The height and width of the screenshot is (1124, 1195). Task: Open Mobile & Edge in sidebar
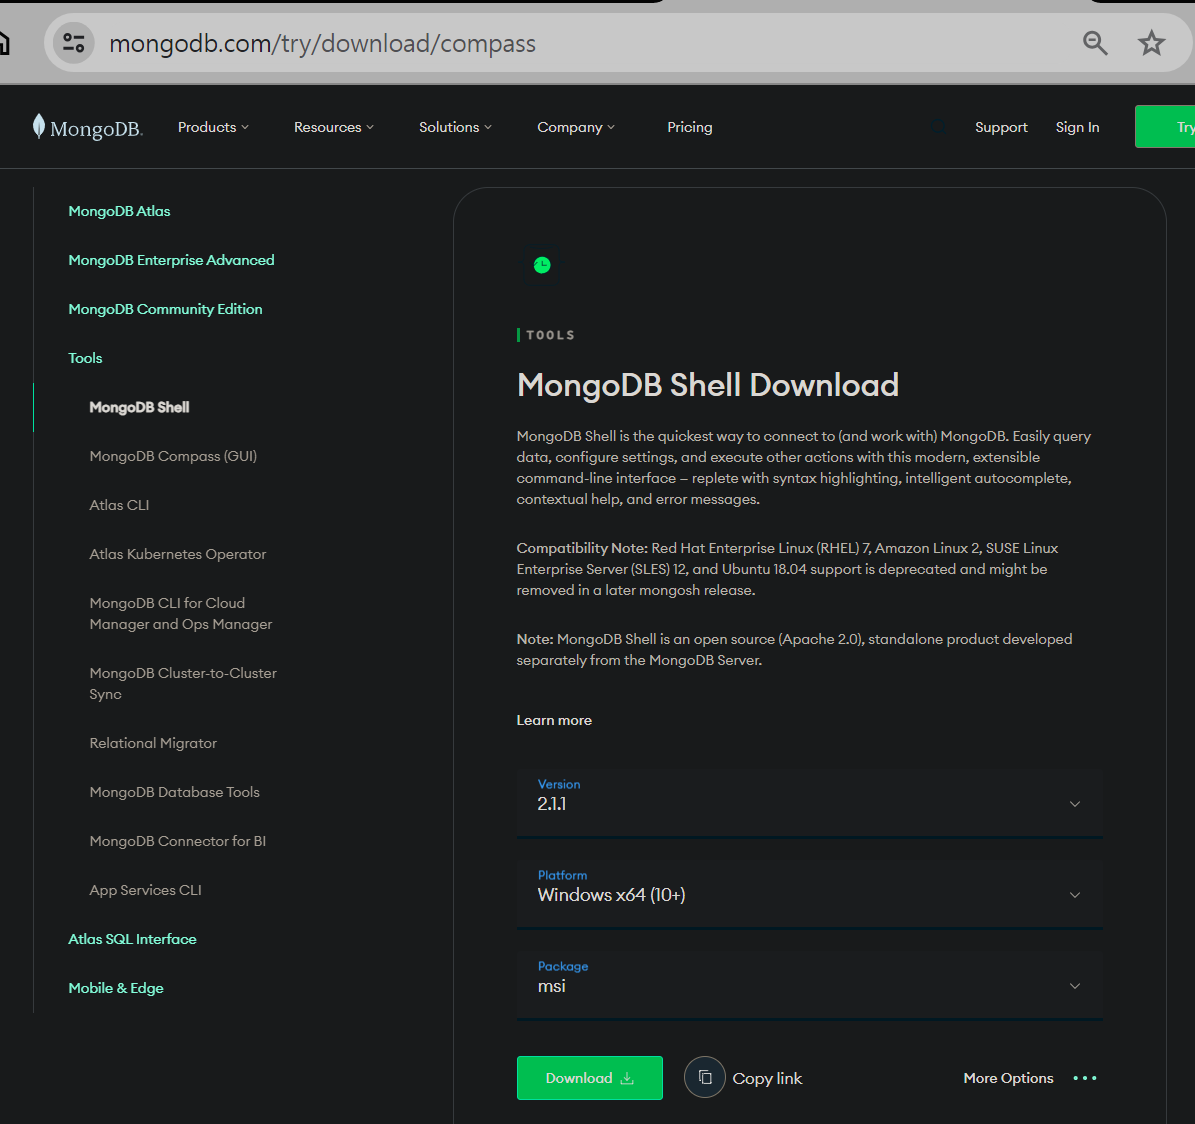[116, 988]
